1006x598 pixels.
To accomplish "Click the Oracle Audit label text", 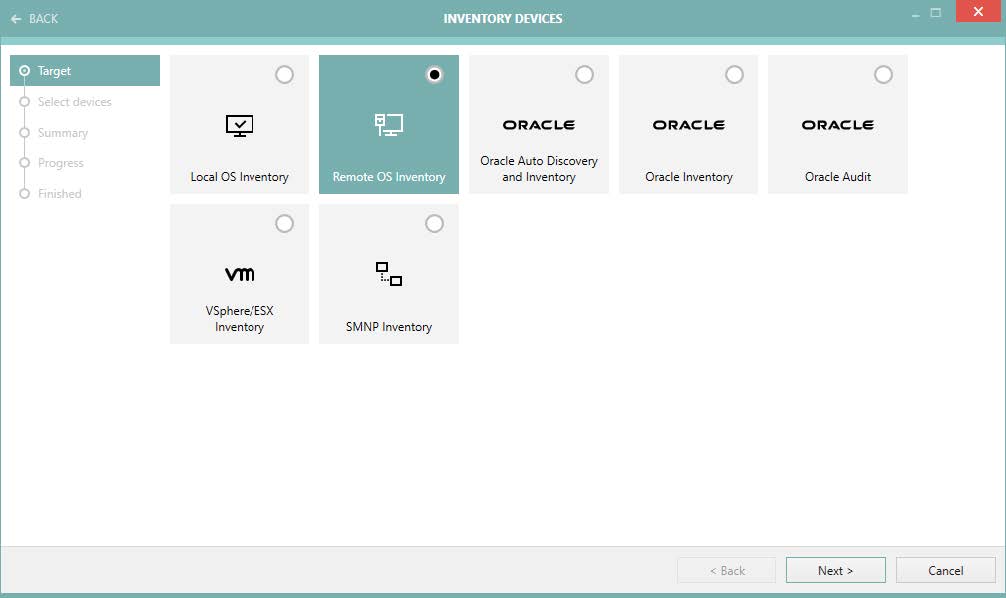I will click(837, 177).
